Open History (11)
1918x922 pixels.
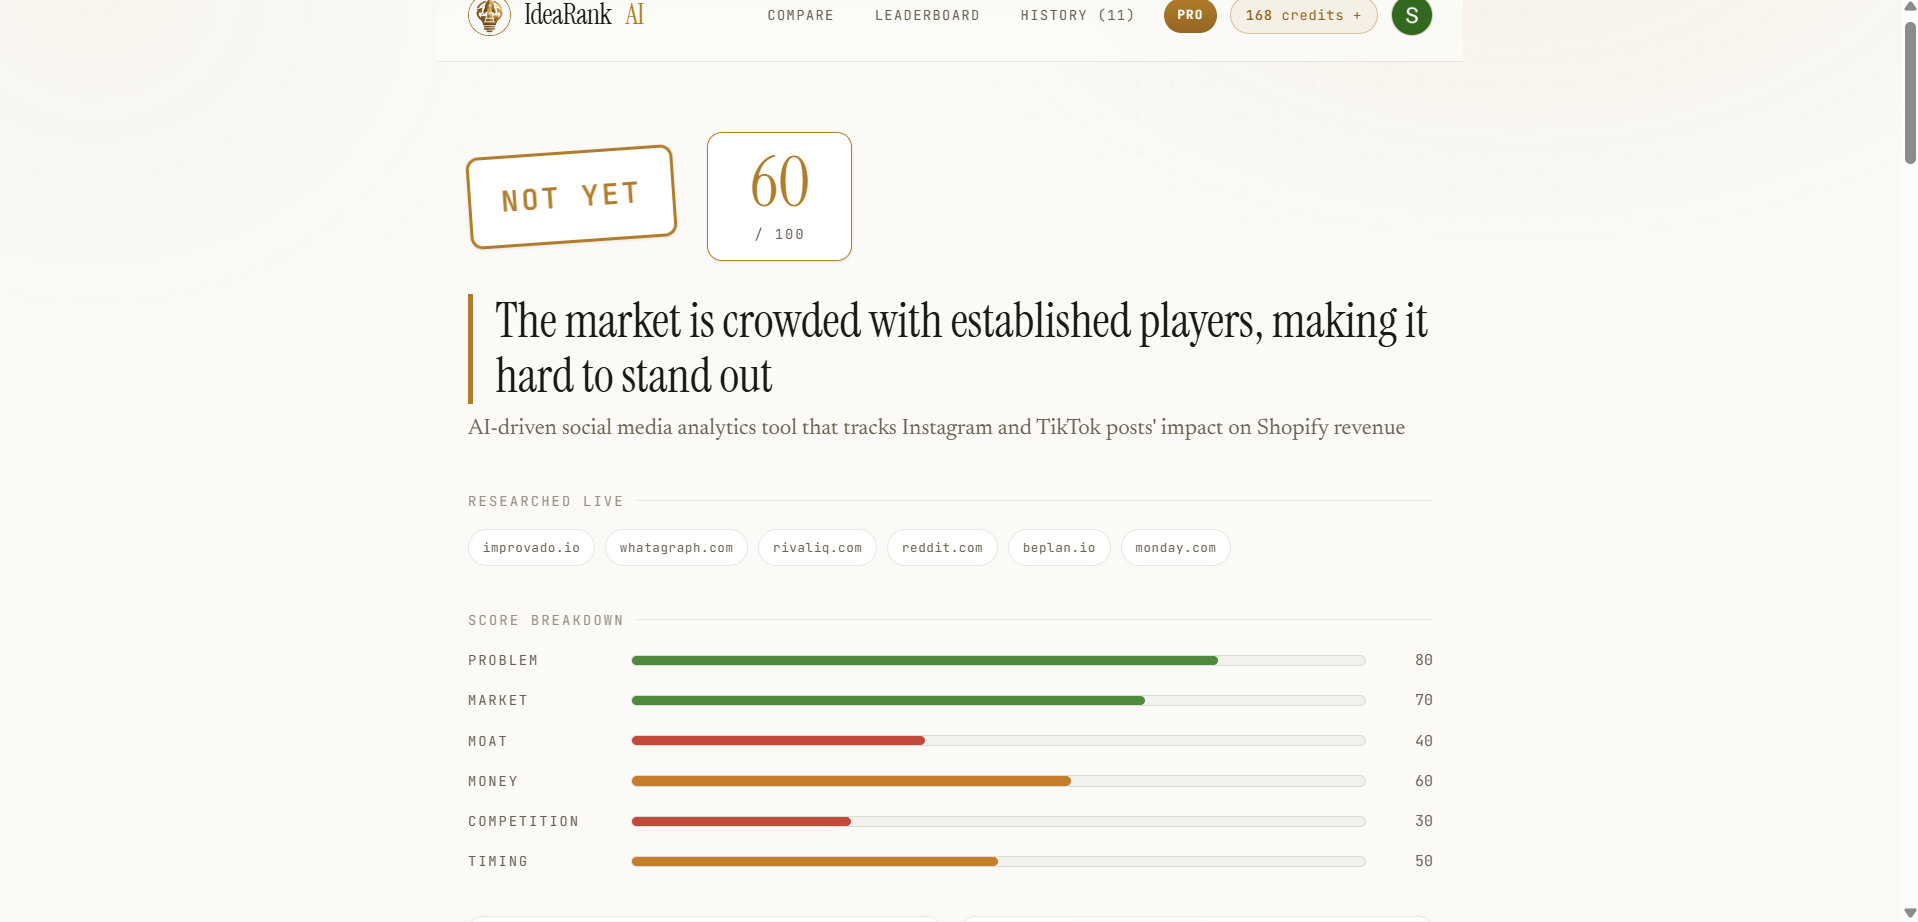1077,15
